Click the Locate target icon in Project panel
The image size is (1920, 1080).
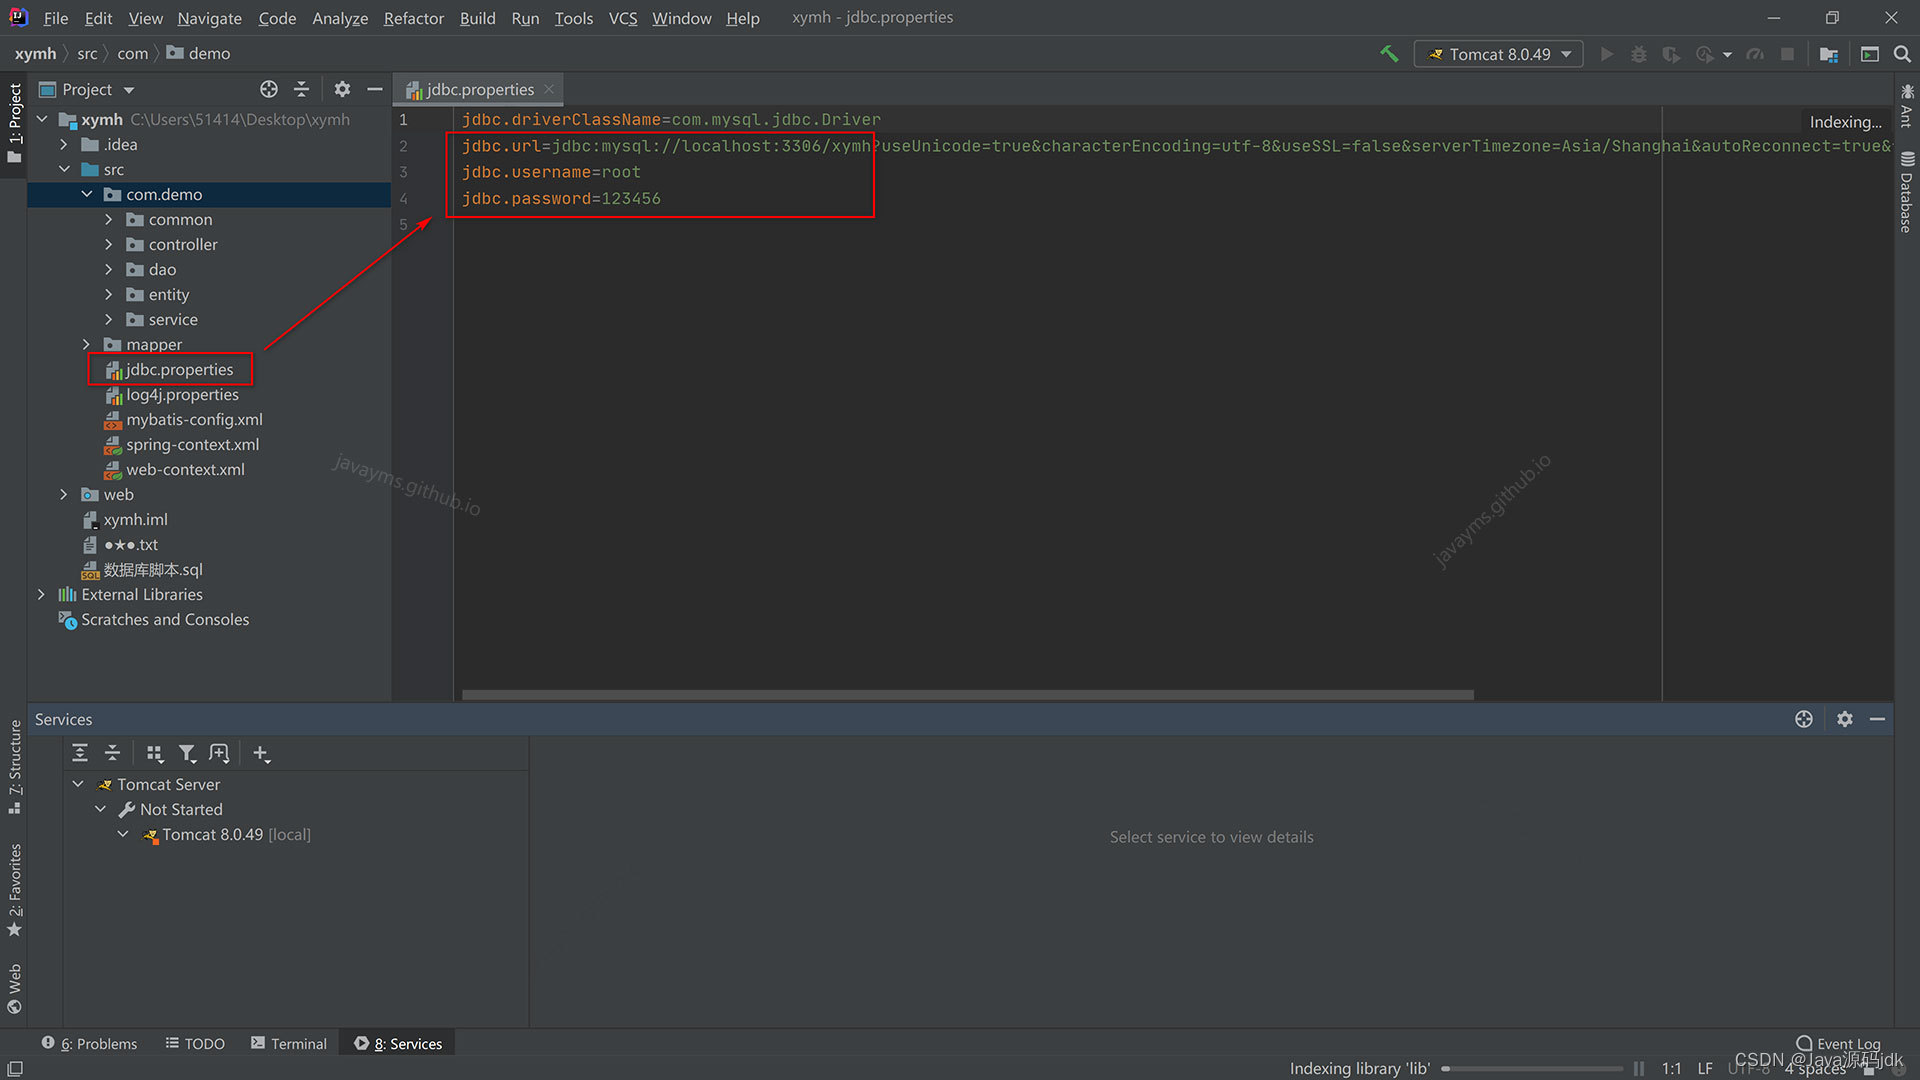(269, 89)
